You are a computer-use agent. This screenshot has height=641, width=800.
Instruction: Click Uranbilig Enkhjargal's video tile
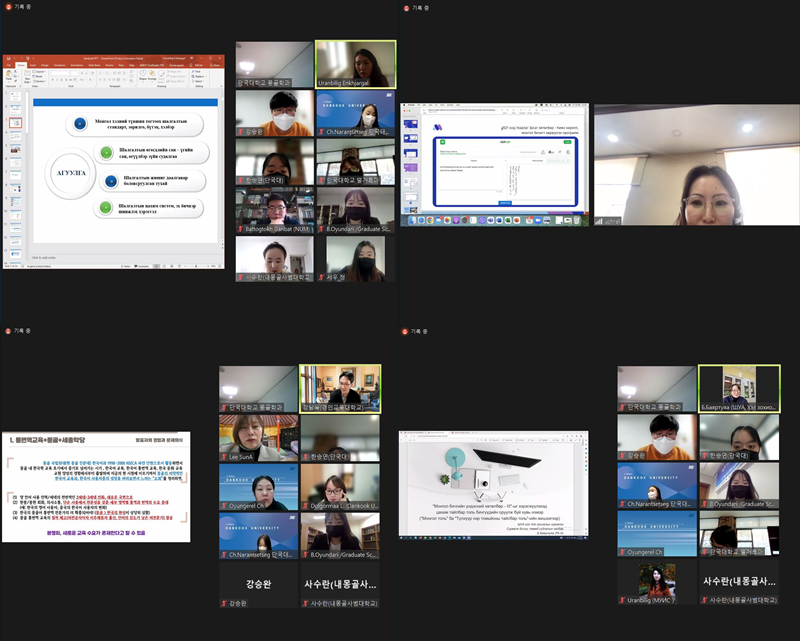(356, 64)
